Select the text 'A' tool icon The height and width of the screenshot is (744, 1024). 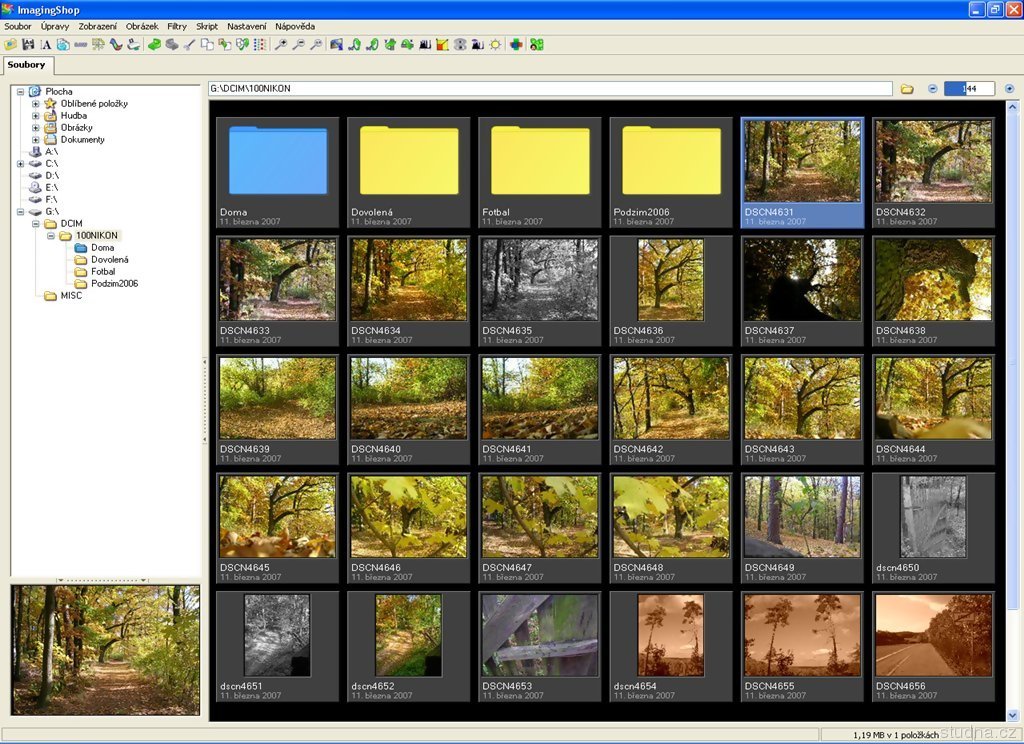pyautogui.click(x=46, y=44)
